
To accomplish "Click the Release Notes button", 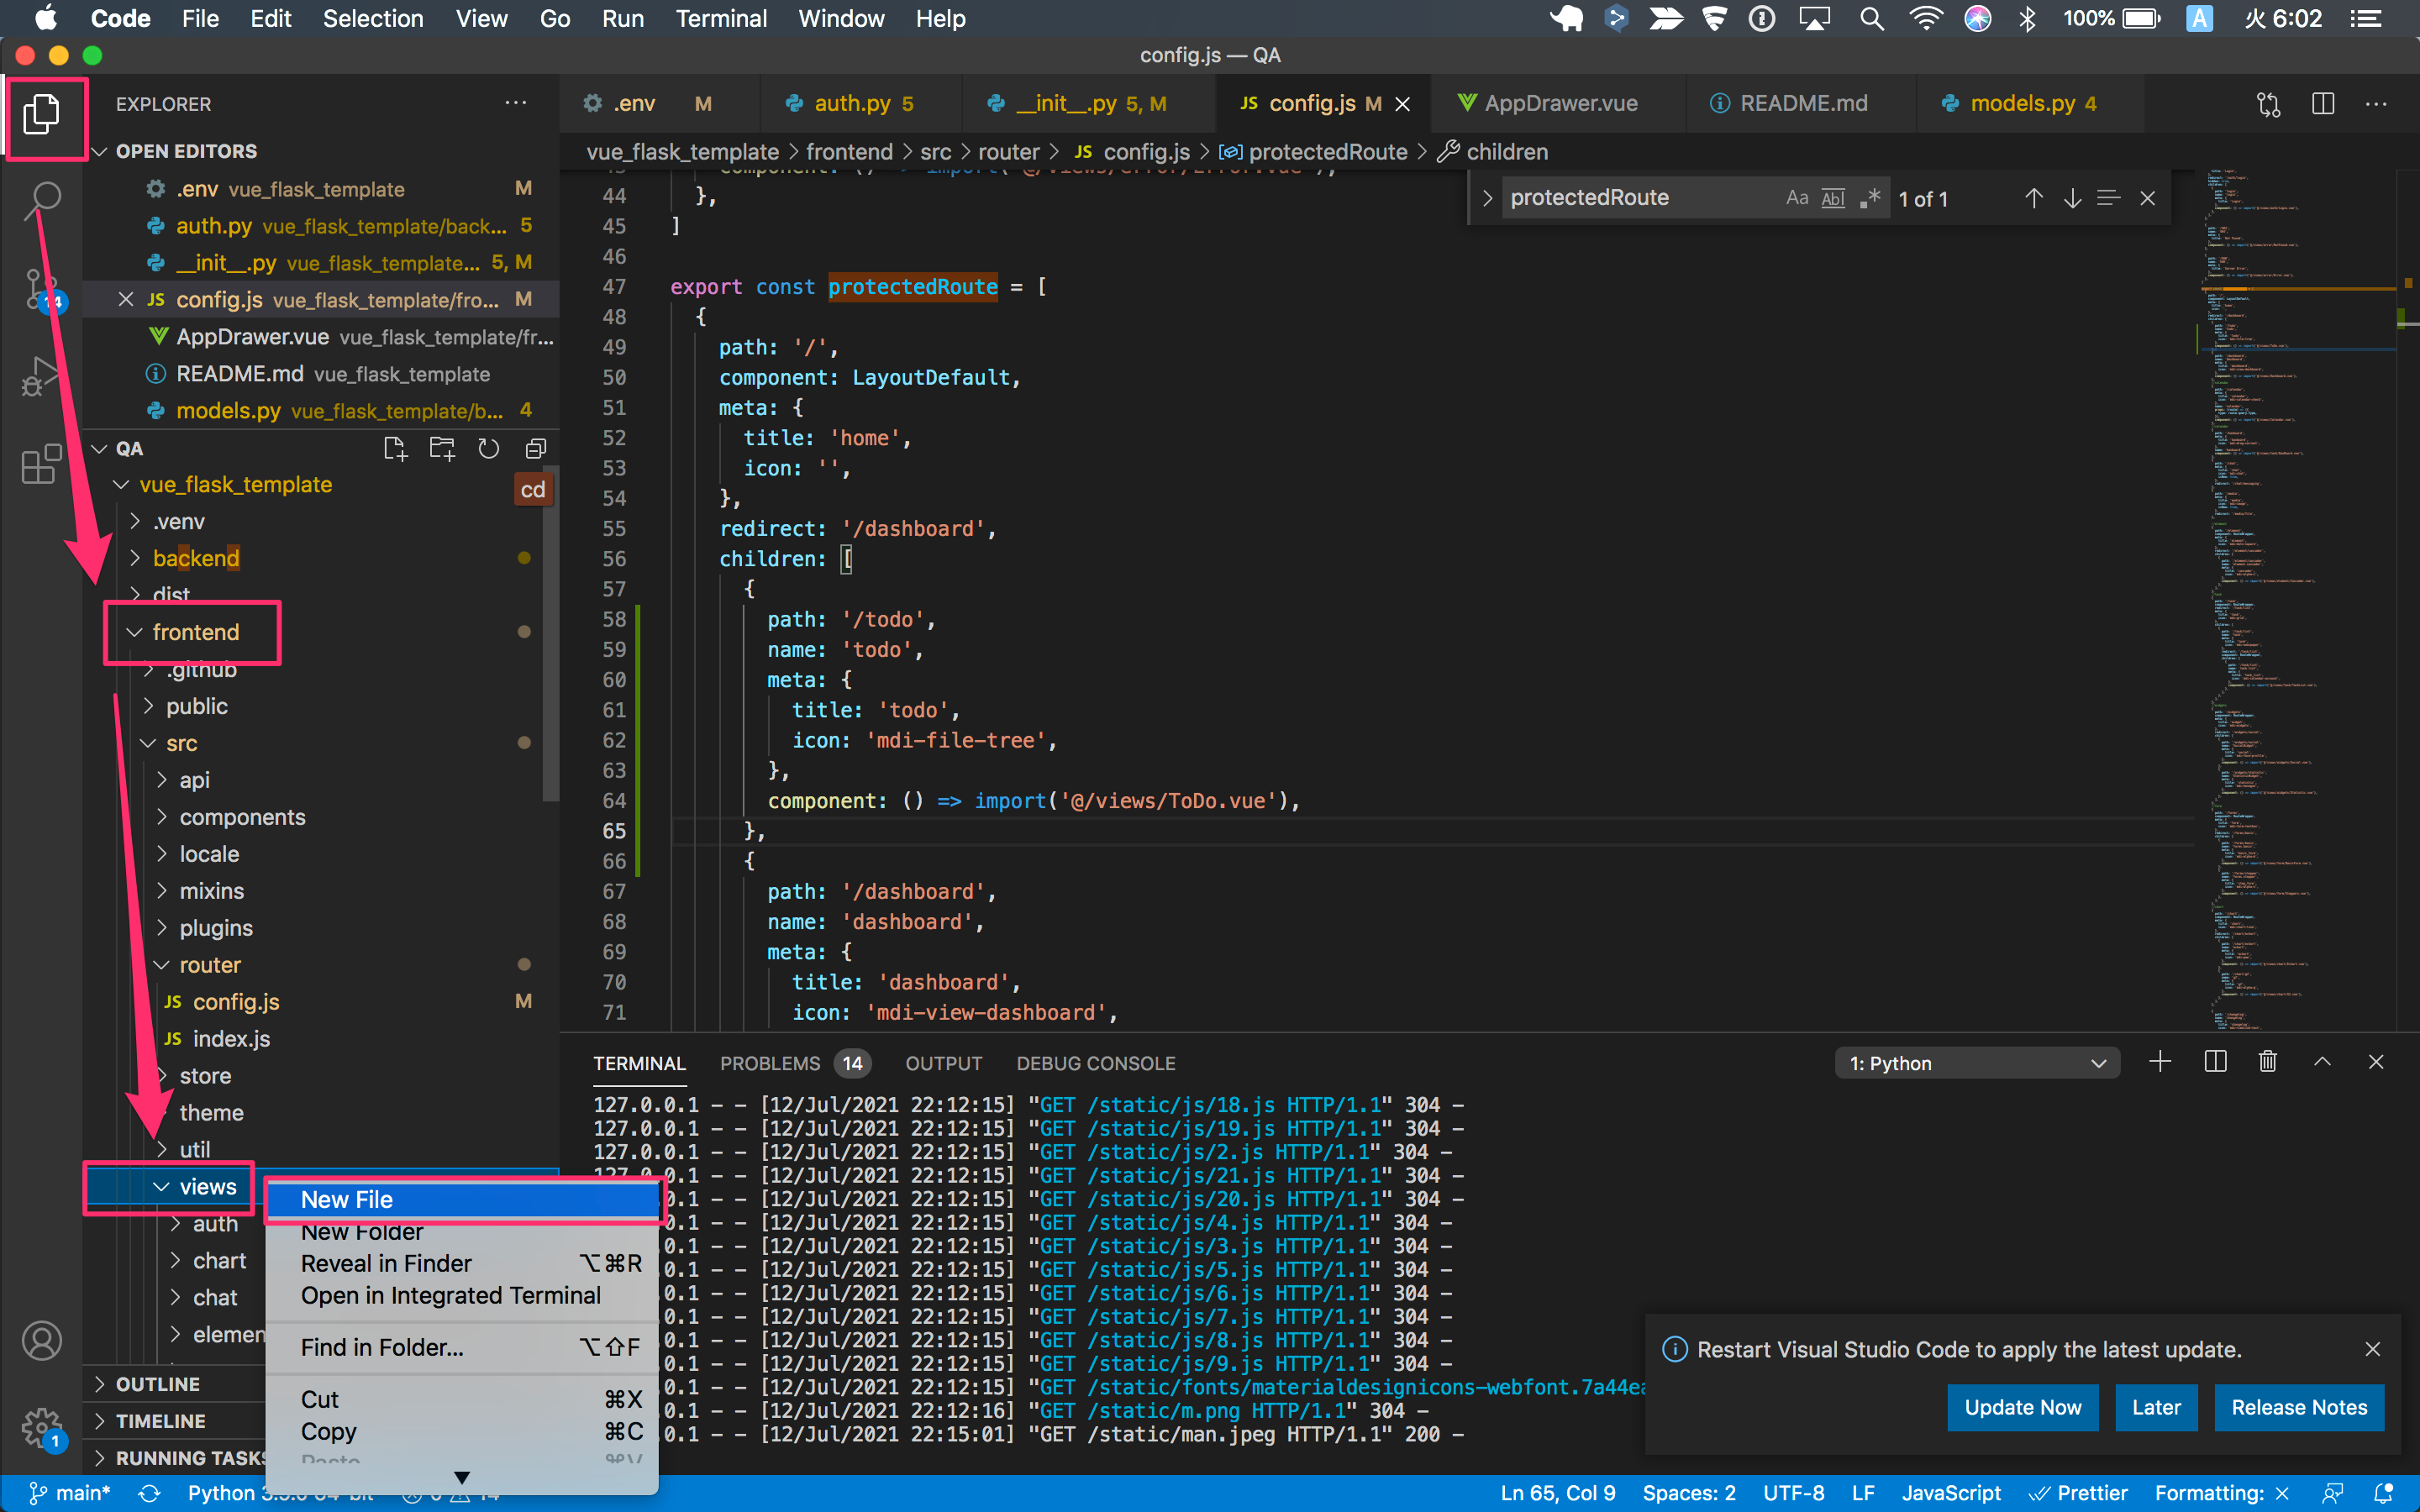I will pyautogui.click(x=2298, y=1407).
